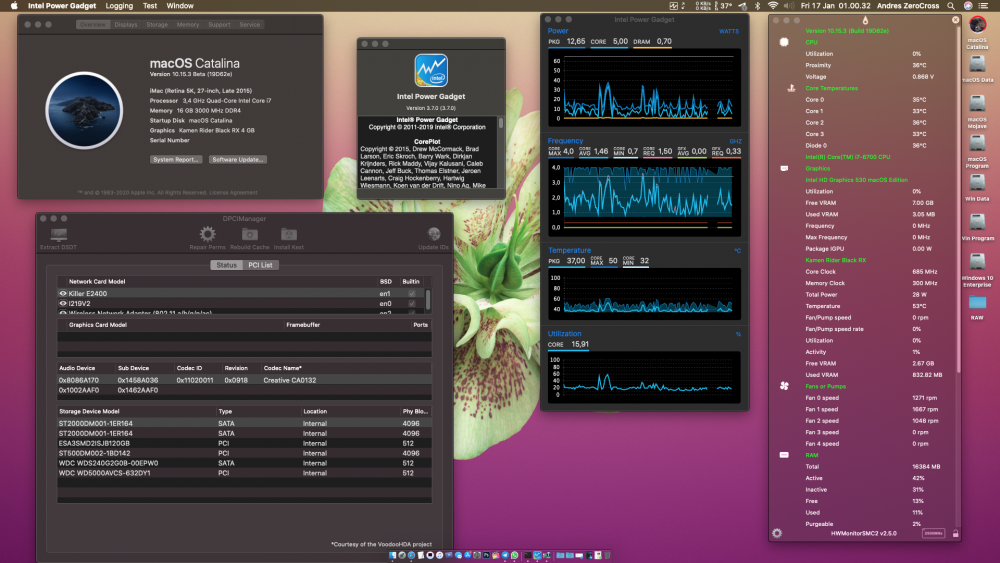This screenshot has width=1000, height=563.
Task: Open the Intel Power Gadget application menu
Action: click(62, 6)
